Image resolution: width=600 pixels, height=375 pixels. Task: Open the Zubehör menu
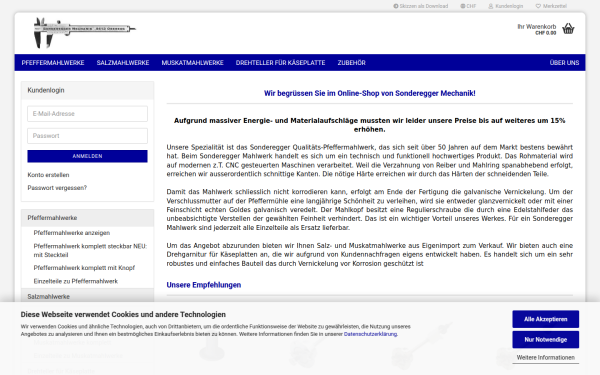[x=351, y=63]
